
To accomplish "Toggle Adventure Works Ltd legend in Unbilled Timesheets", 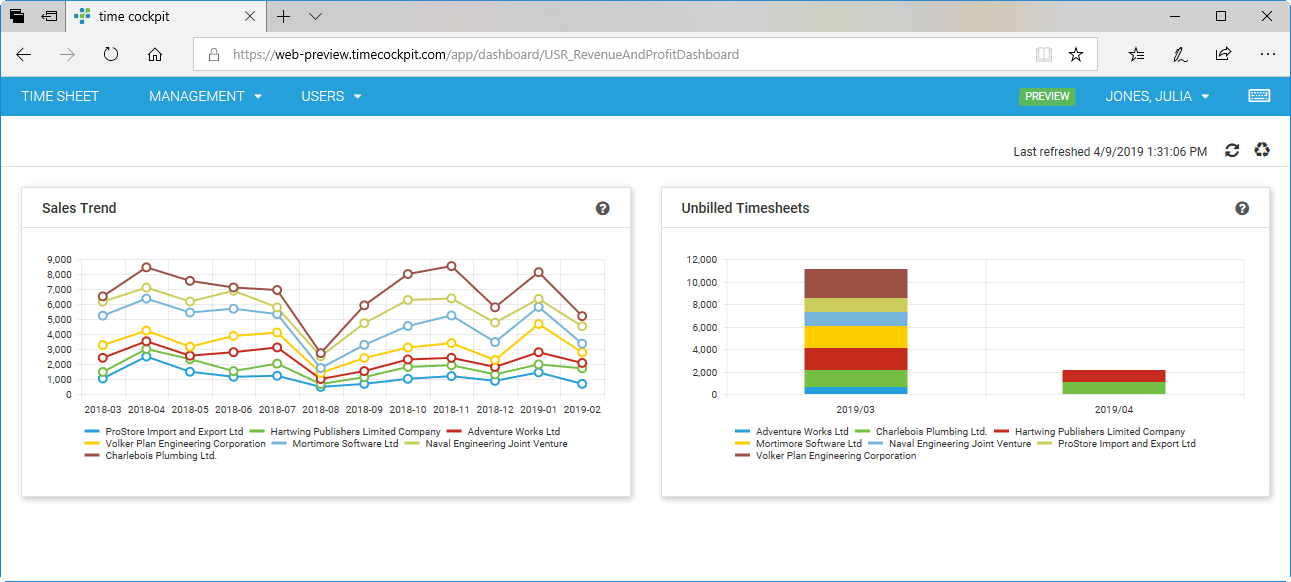I will coord(791,432).
